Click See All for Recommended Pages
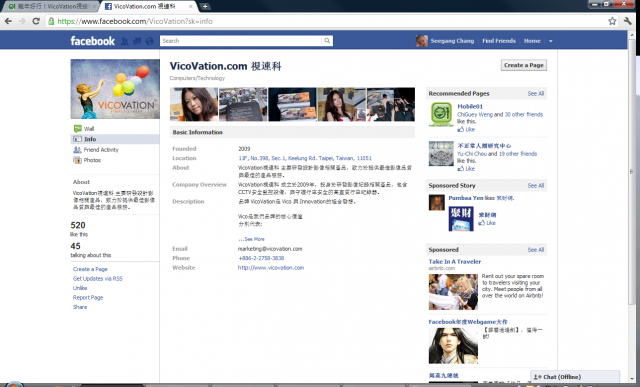The width and height of the screenshot is (640, 387). [x=536, y=93]
